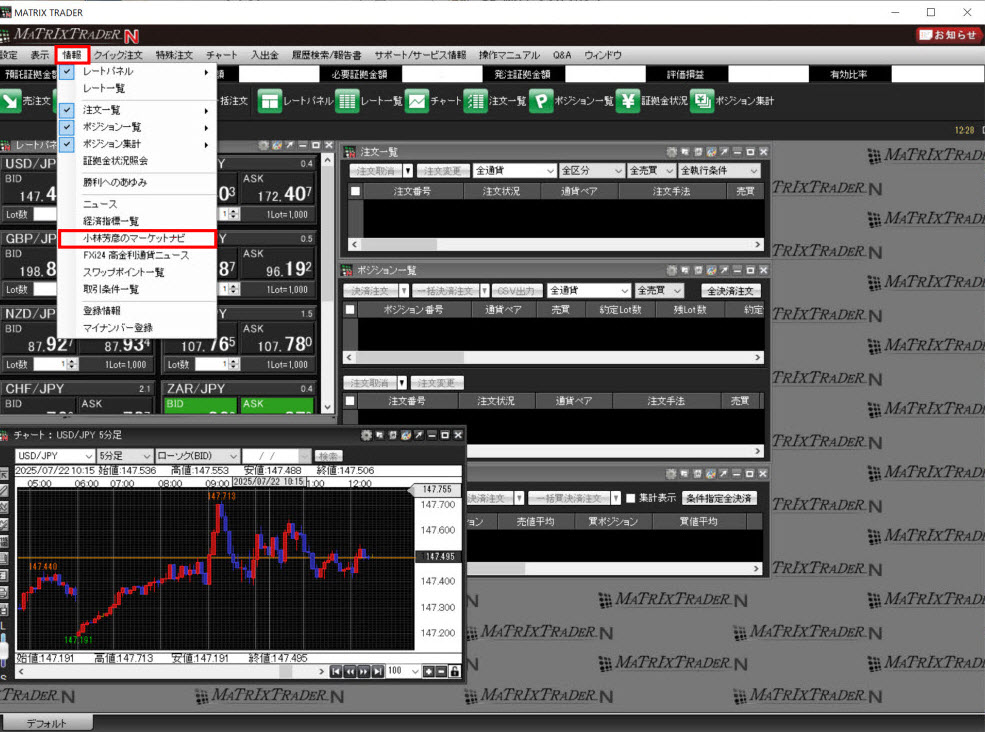Click pop-out arrow icon in chart window header
The image size is (985, 732).
click(x=418, y=435)
